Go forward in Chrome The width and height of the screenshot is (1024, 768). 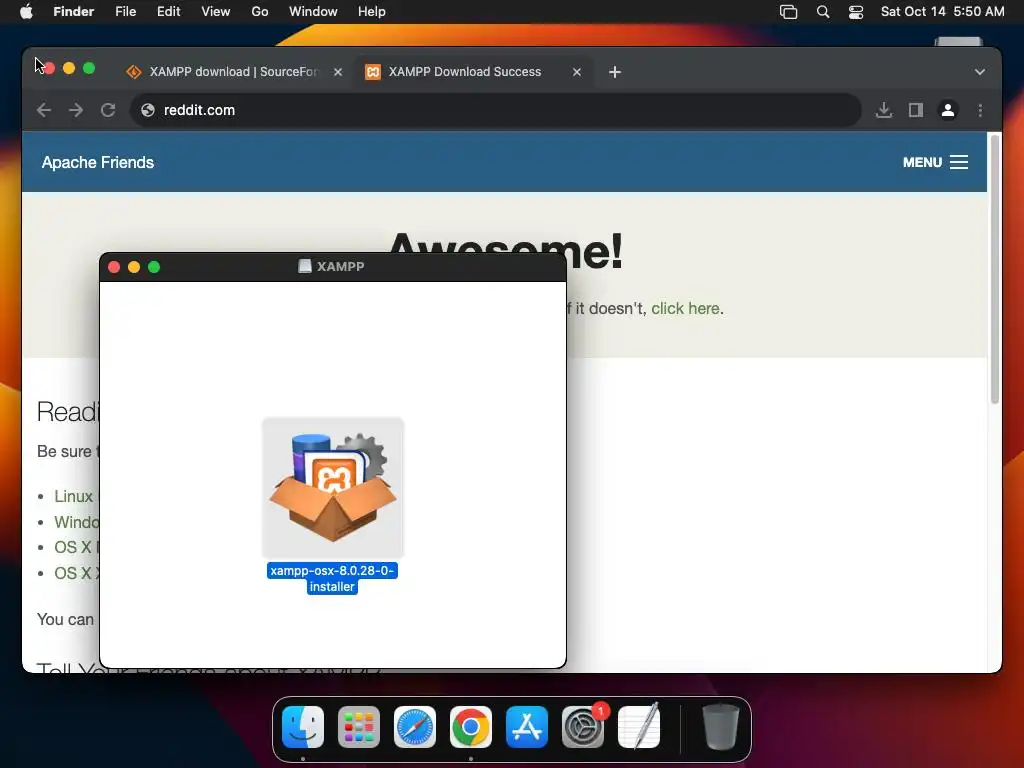pos(76,110)
